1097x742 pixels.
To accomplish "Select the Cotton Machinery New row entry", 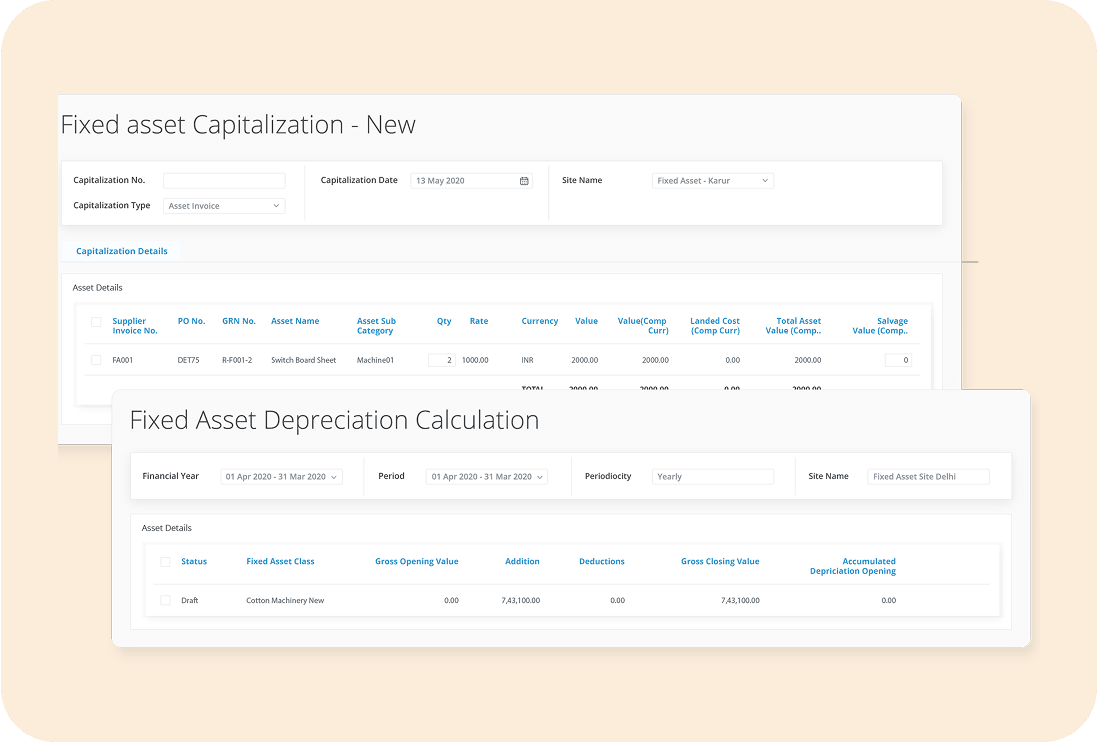I will tap(285, 601).
